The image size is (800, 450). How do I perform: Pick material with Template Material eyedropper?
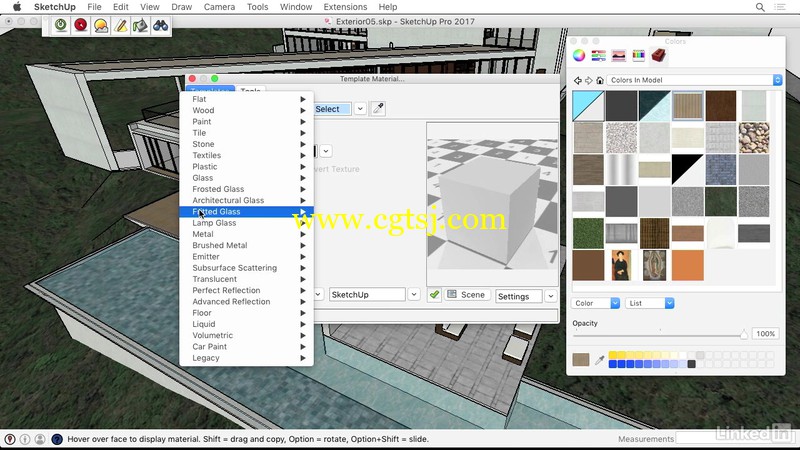[x=378, y=108]
